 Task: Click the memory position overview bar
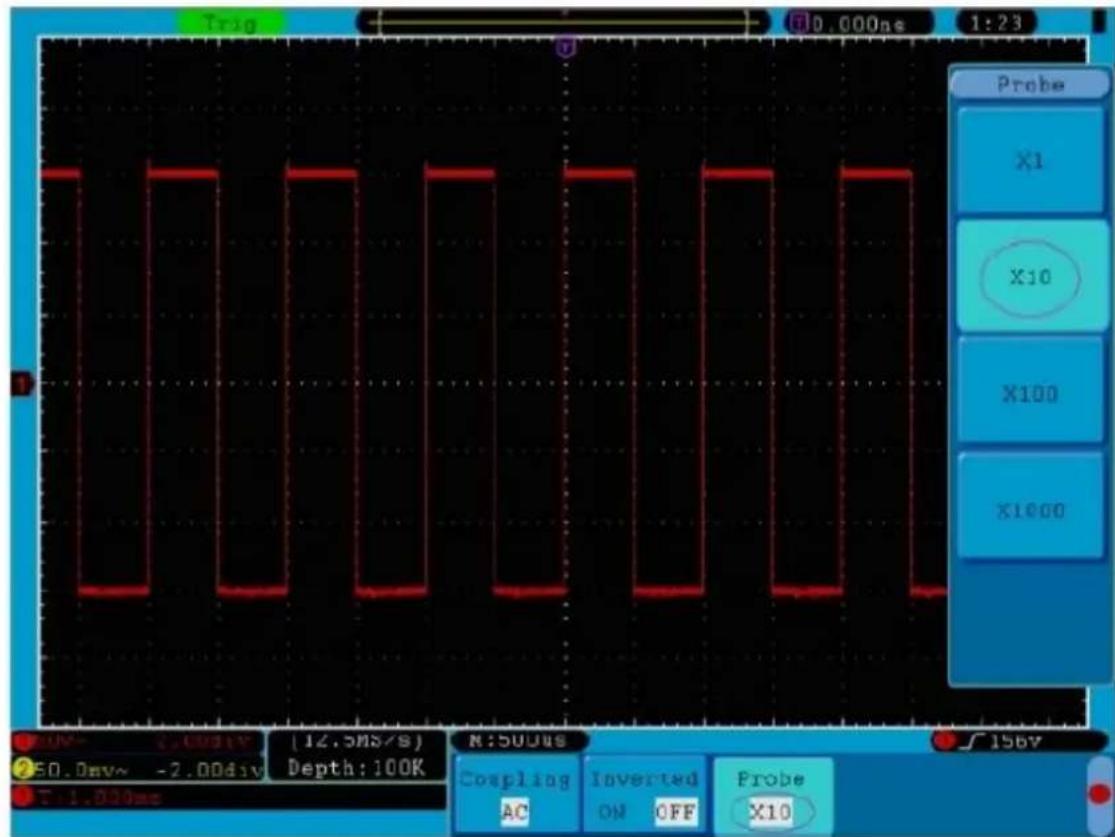tap(563, 23)
